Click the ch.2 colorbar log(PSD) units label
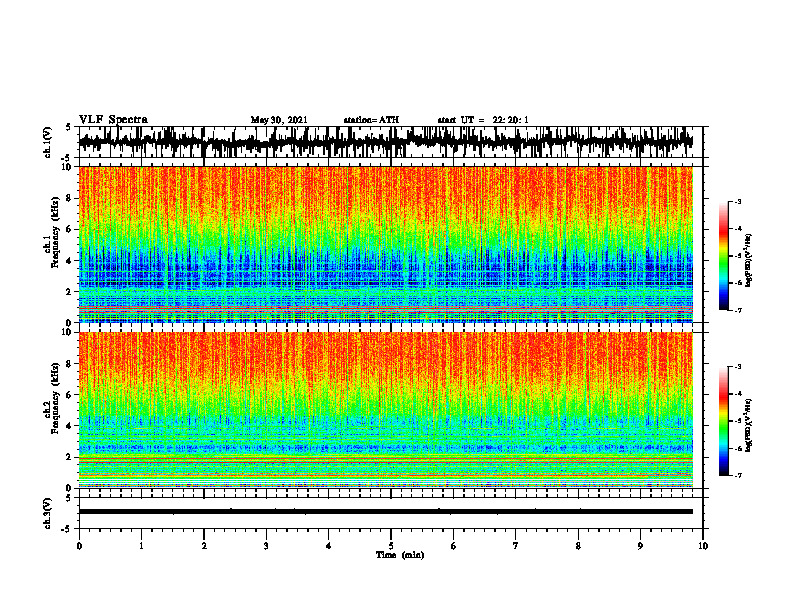Viewport: 792px width, 612px height. click(749, 426)
